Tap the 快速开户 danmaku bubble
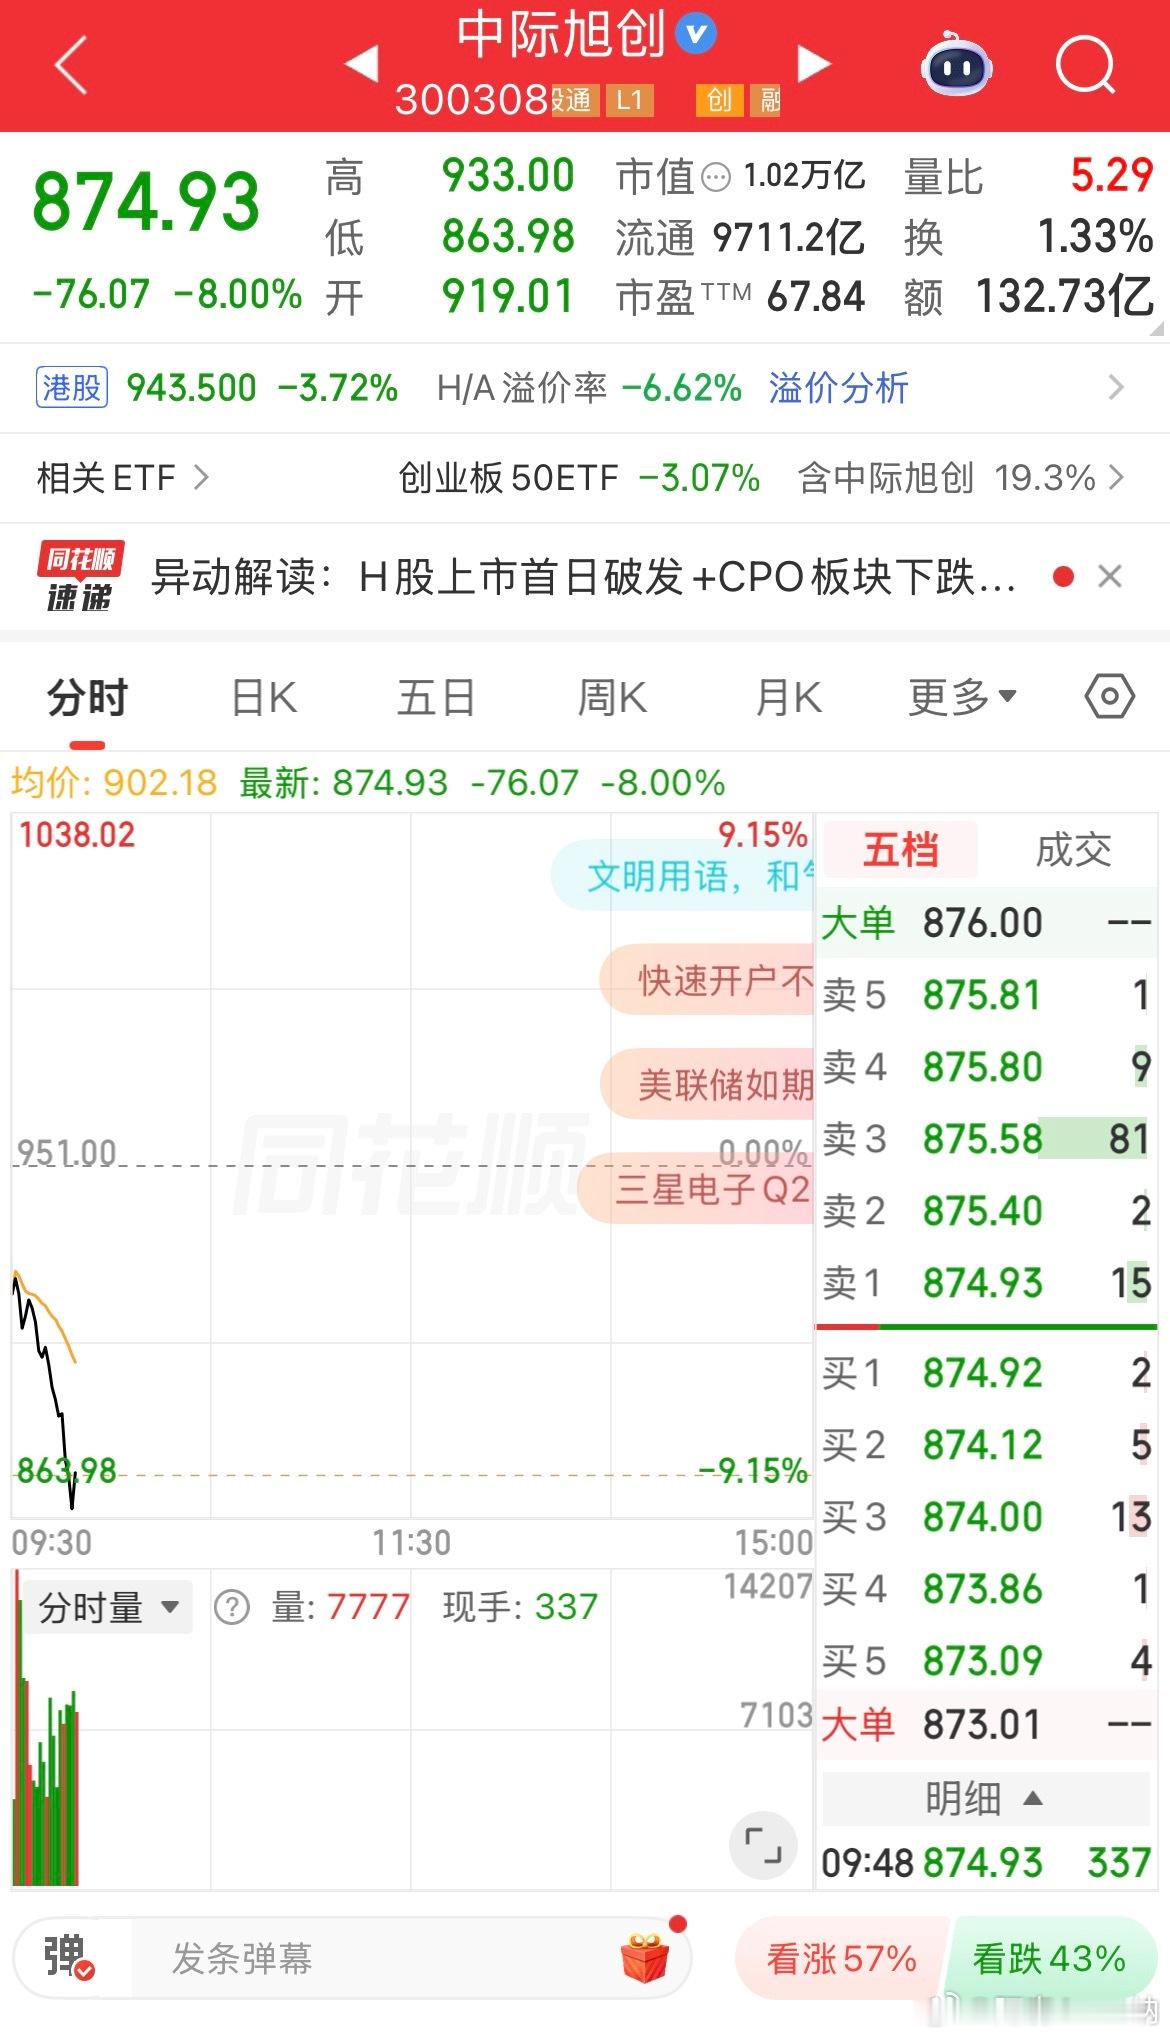The image size is (1170, 2038). pos(707,980)
